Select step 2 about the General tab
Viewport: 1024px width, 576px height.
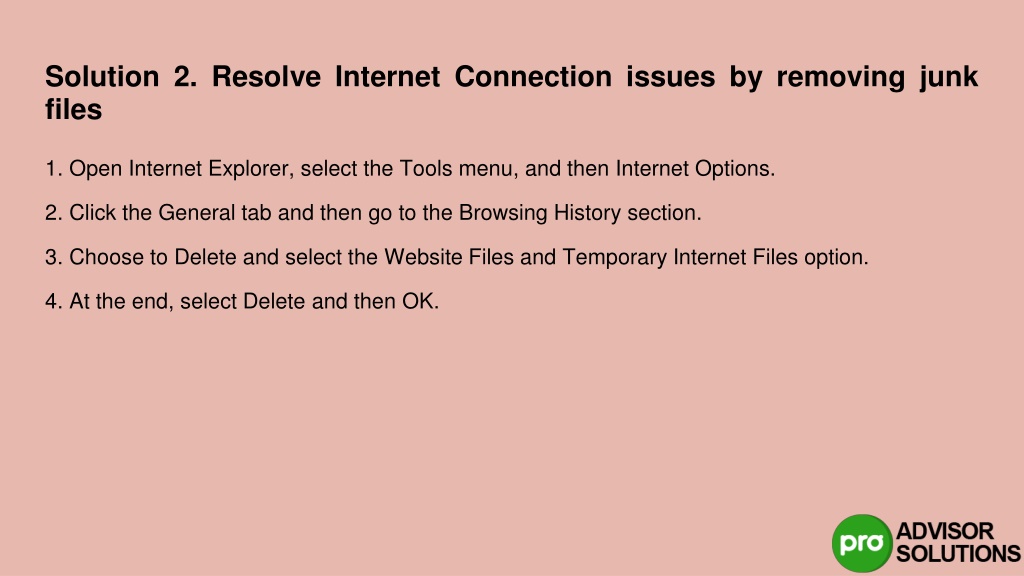click(x=373, y=213)
